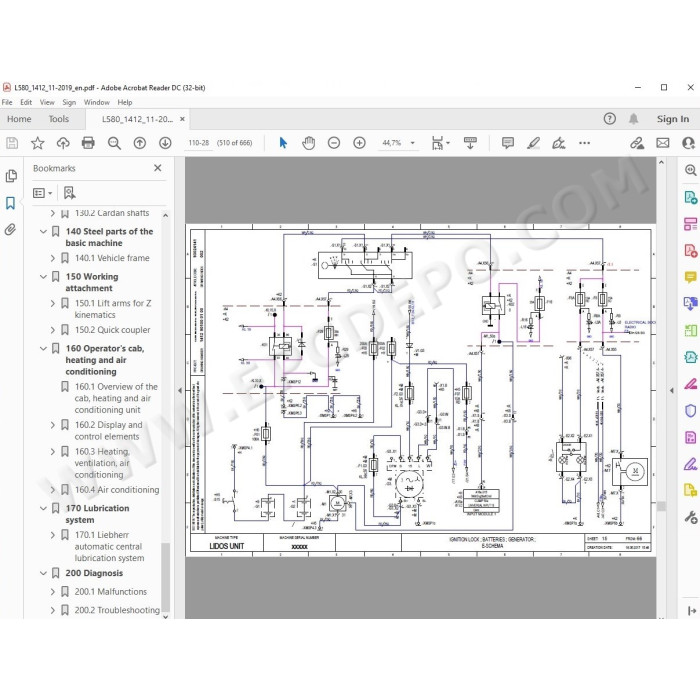Open the Sign menu
Viewport: 700px width, 700px height.
pos(69,102)
